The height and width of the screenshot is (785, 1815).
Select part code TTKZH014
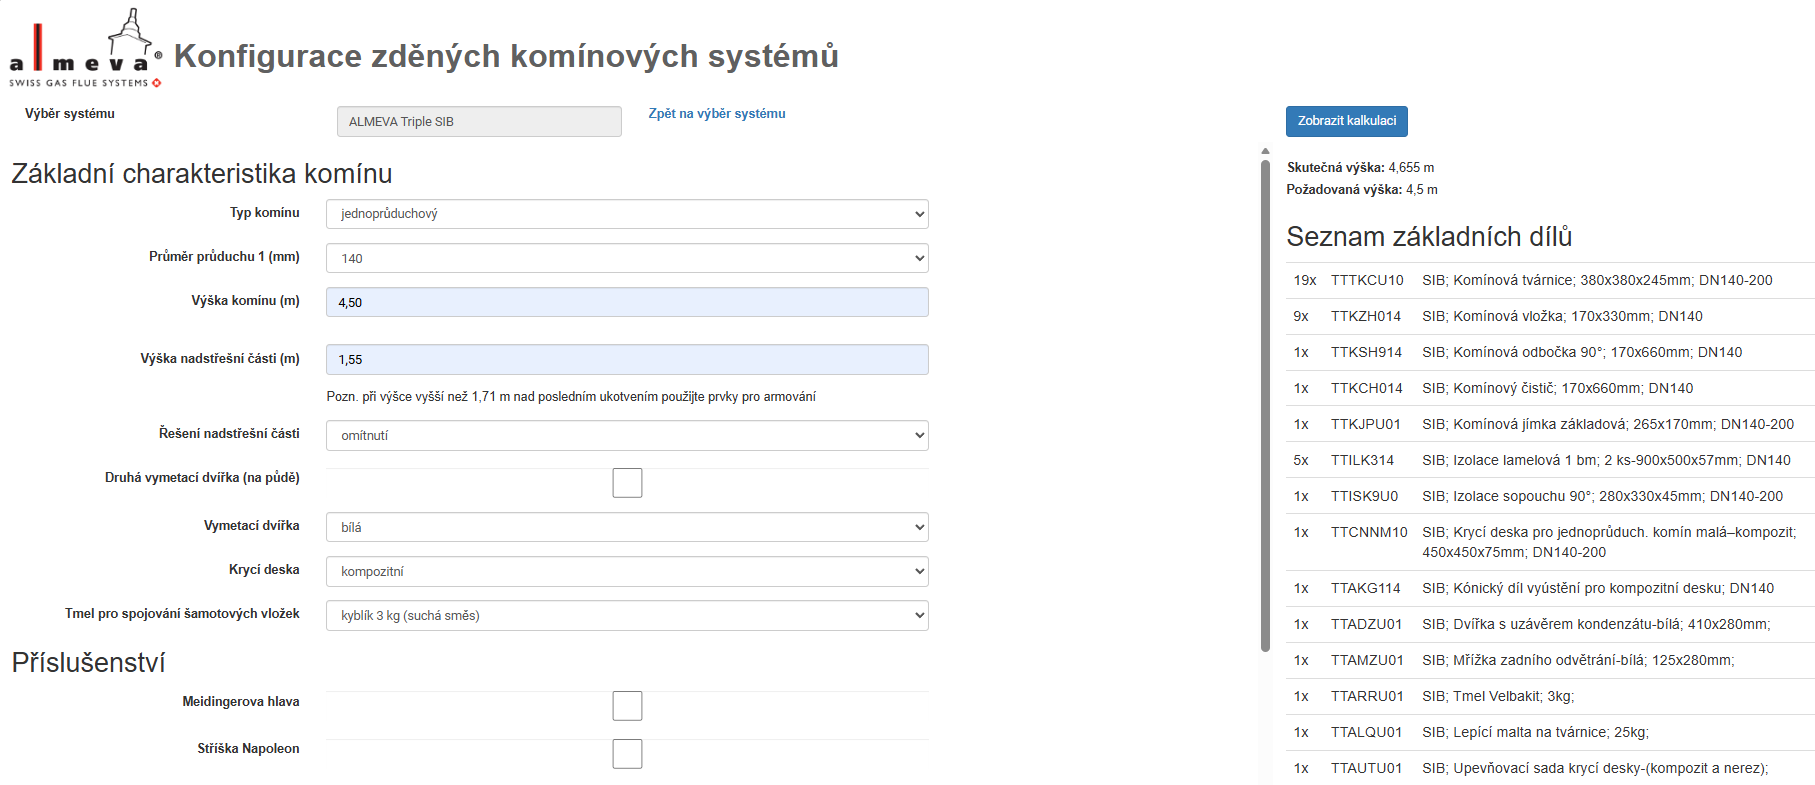(x=1366, y=316)
